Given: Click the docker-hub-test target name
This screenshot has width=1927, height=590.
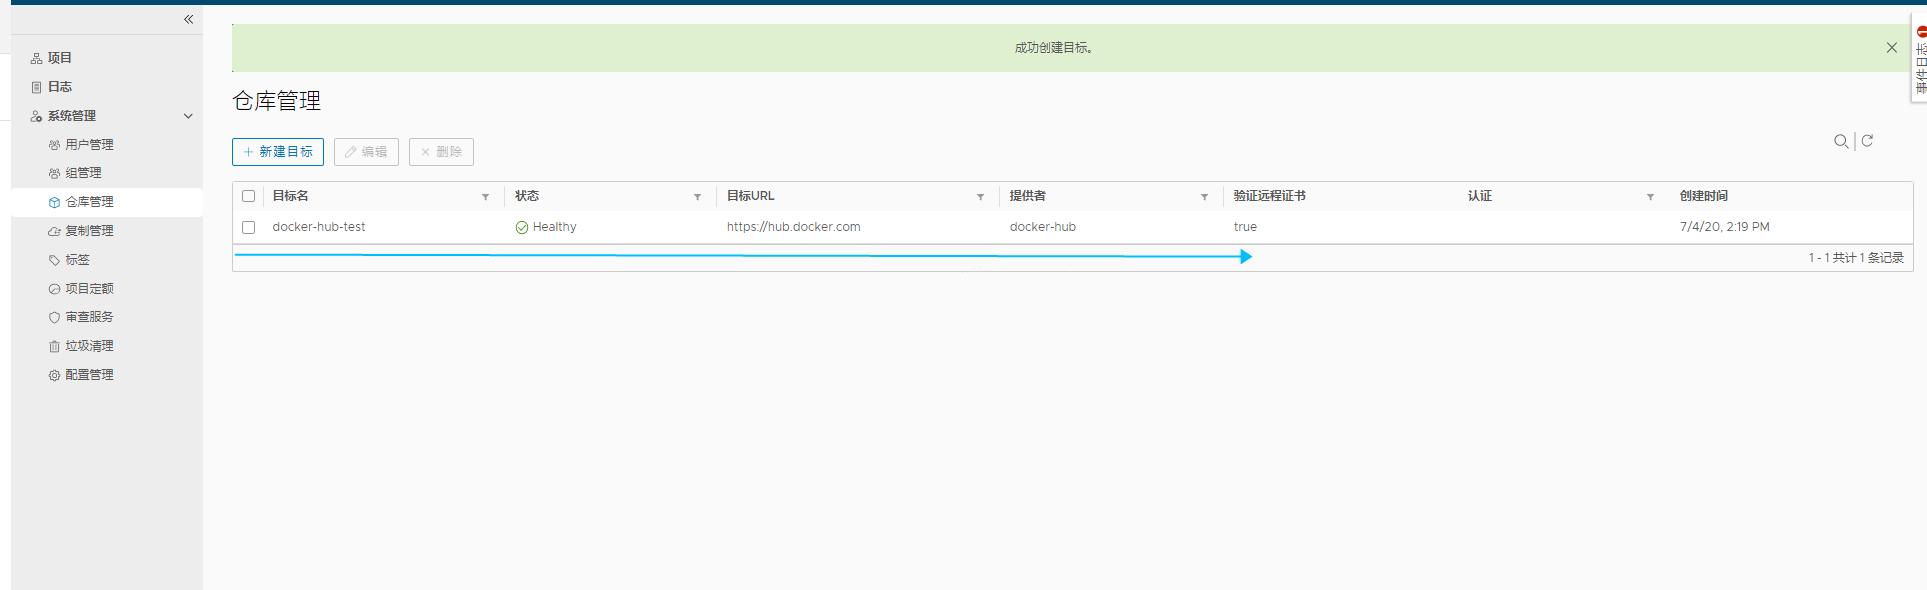Looking at the screenshot, I should tap(319, 227).
